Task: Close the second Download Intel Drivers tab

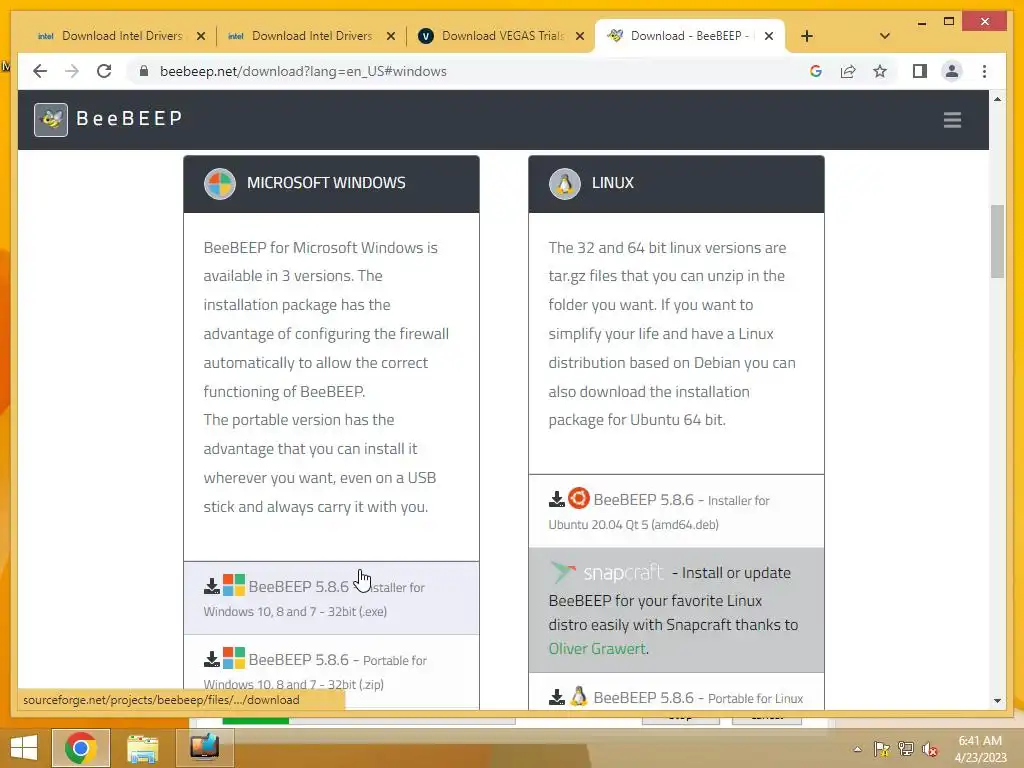Action: tap(391, 36)
